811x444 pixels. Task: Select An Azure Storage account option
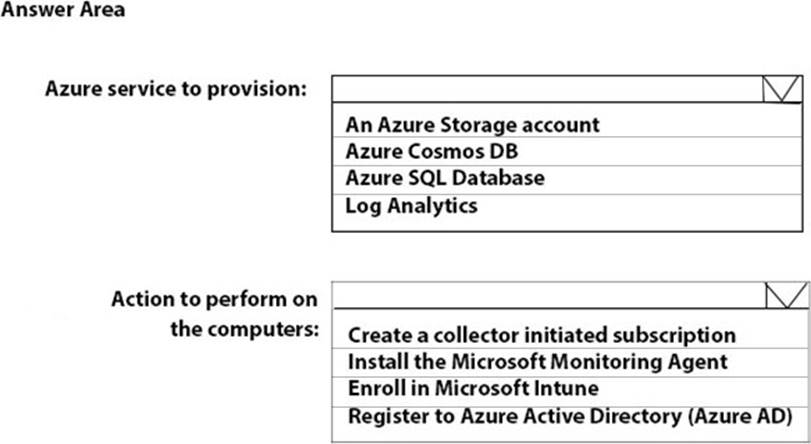(x=472, y=125)
